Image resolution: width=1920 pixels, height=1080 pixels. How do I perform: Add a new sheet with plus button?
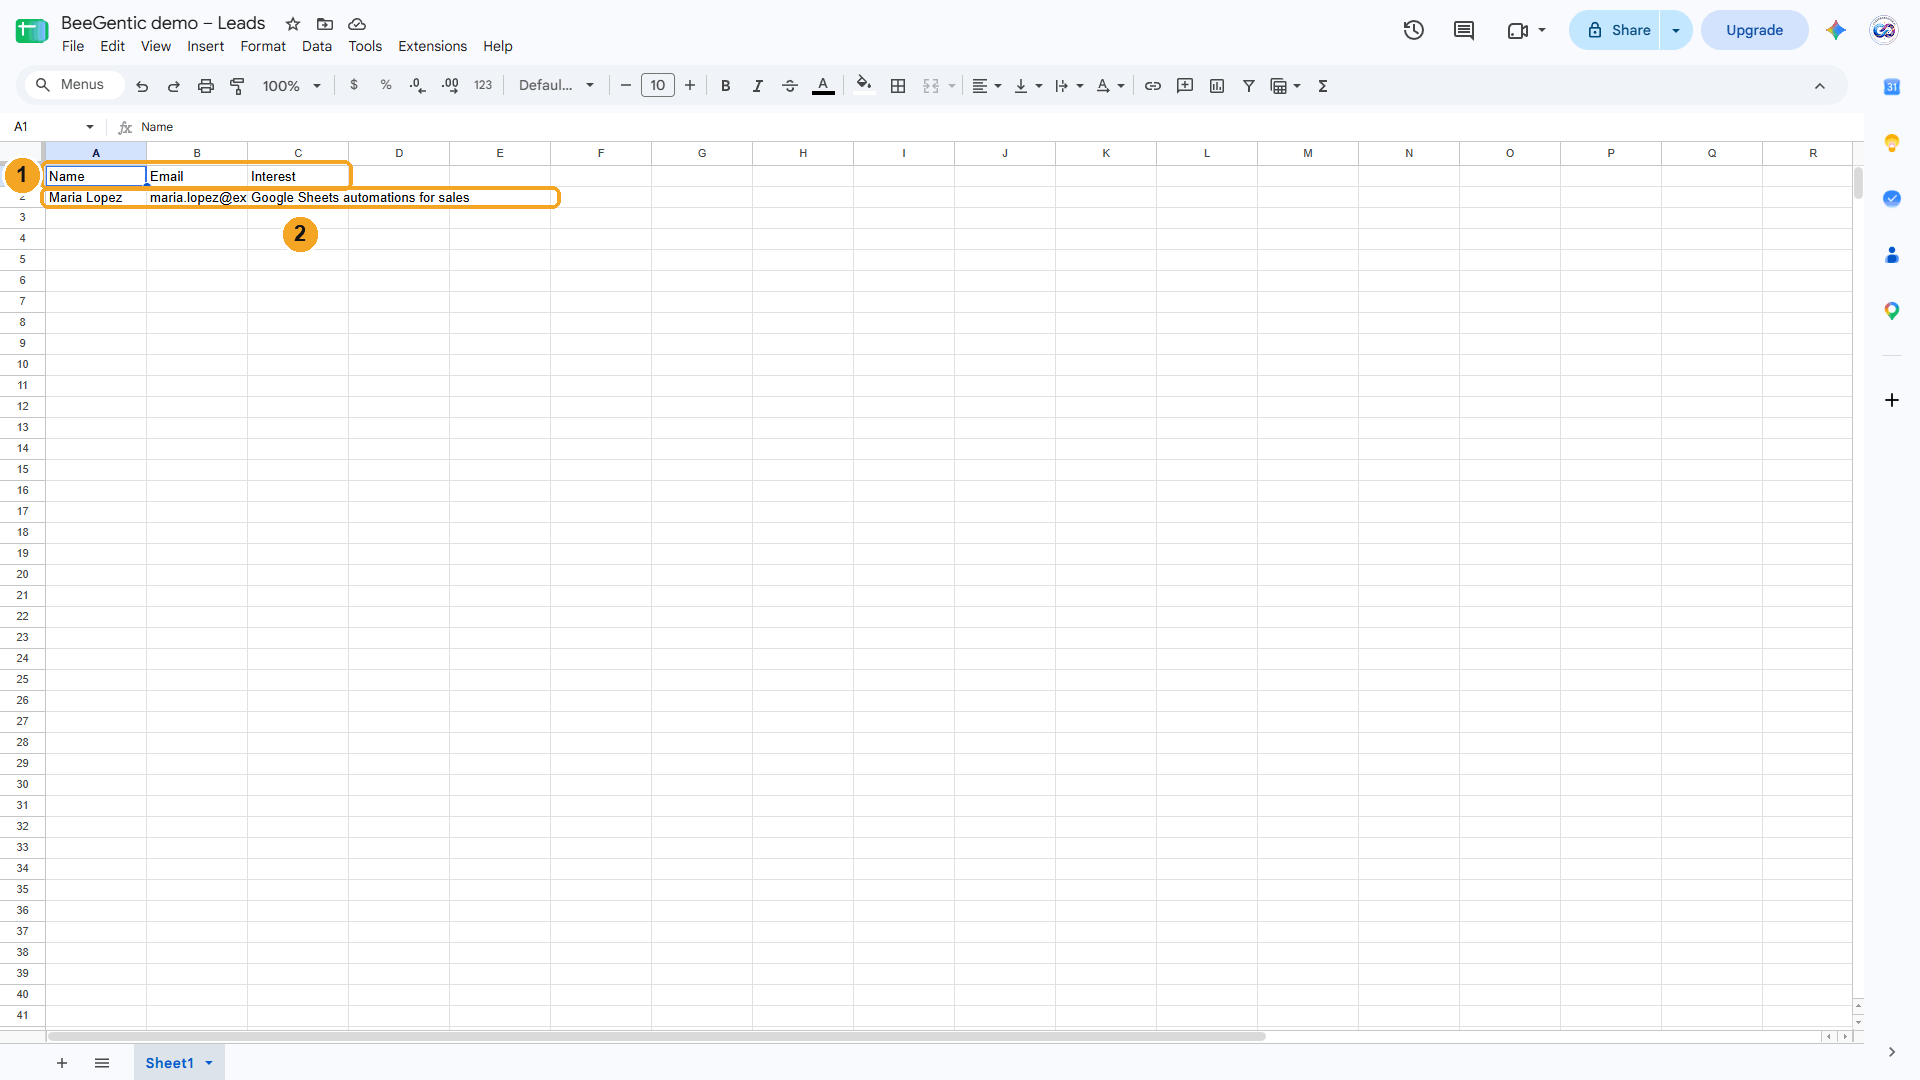[62, 1063]
